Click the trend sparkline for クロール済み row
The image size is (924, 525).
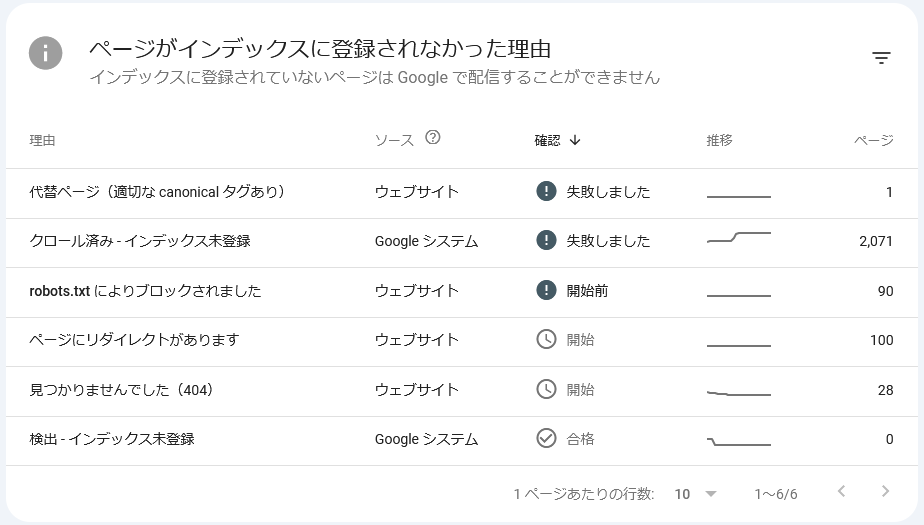coord(739,238)
